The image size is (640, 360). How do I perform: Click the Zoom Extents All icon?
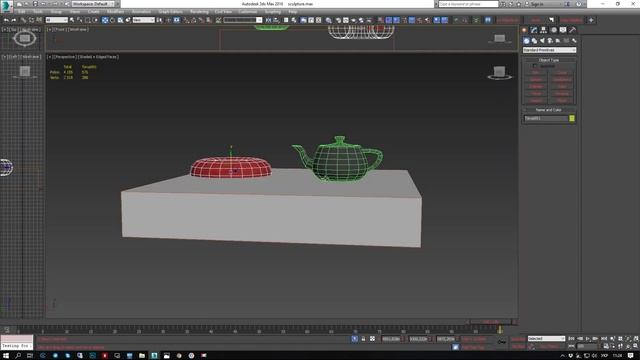636,338
